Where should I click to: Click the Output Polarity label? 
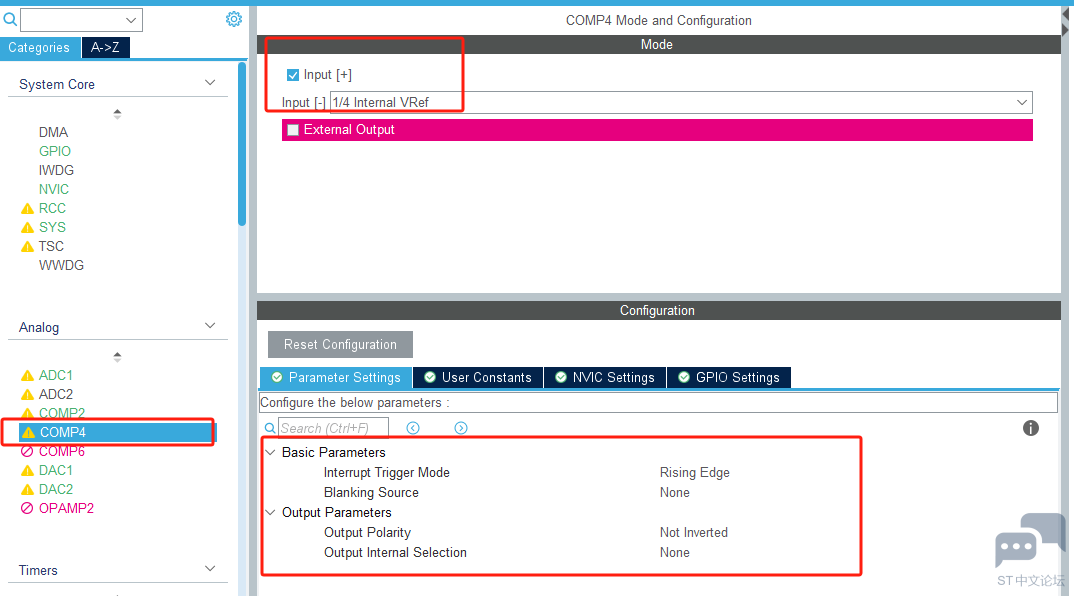coord(368,532)
